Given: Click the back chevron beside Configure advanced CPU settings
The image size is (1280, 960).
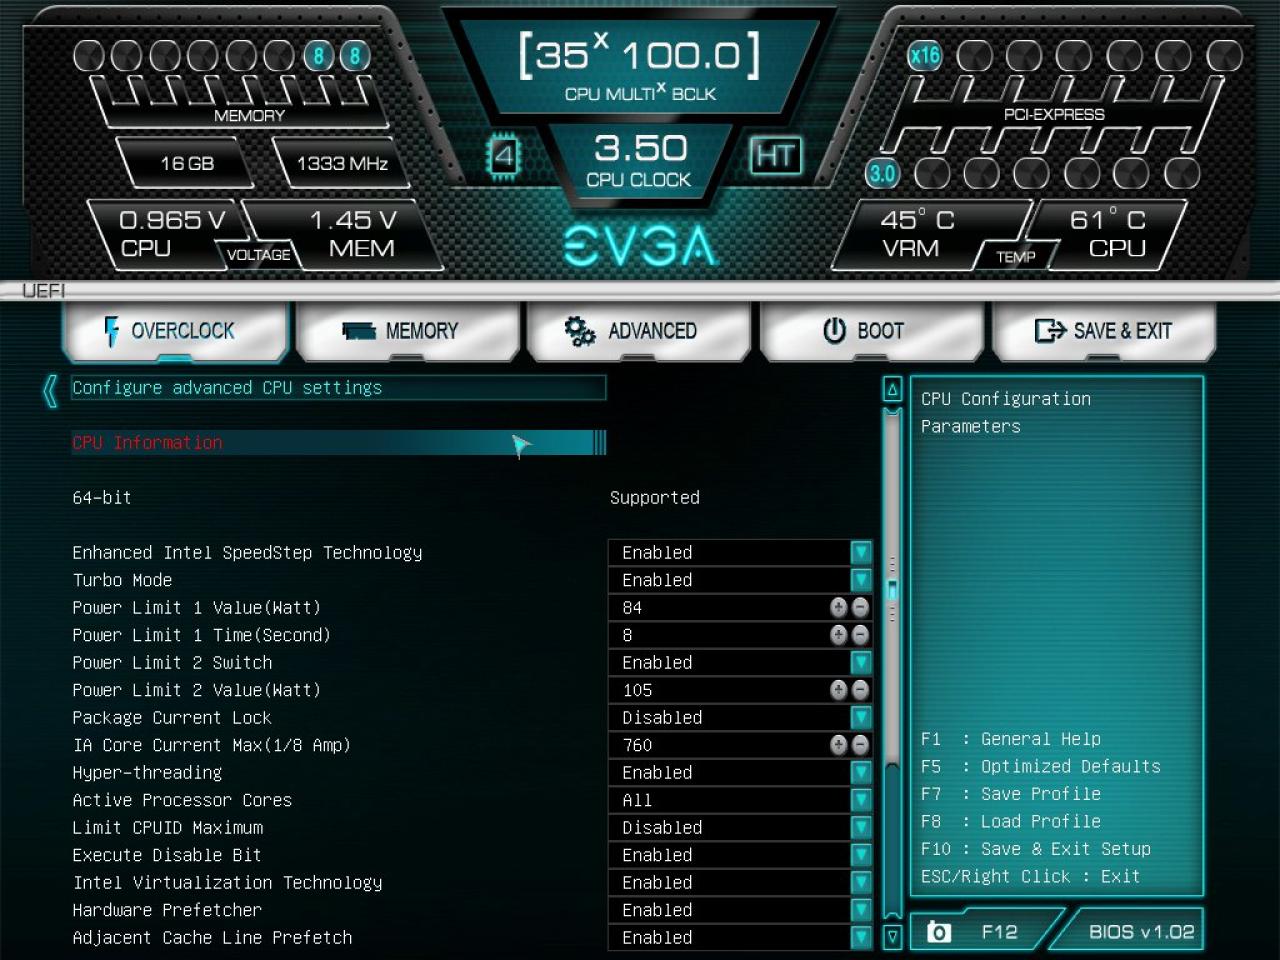Looking at the screenshot, I should tap(50, 389).
